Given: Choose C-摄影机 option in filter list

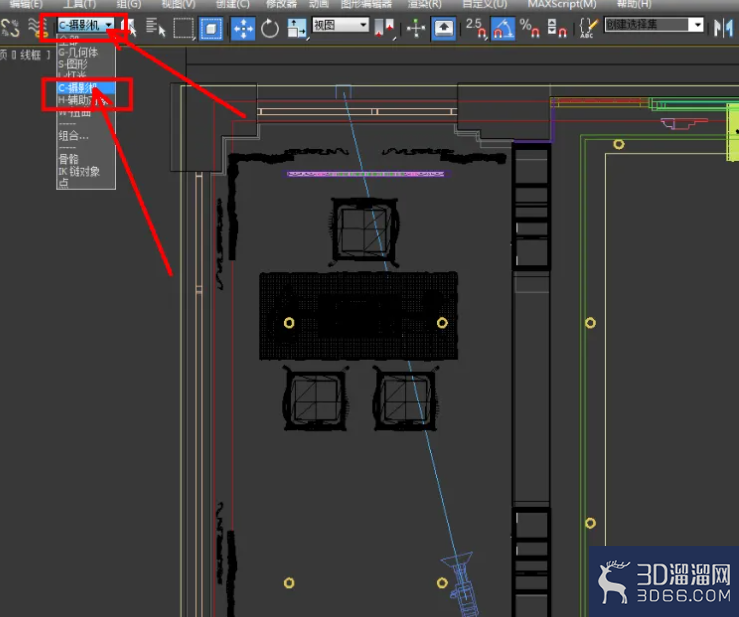Looking at the screenshot, I should pos(86,88).
